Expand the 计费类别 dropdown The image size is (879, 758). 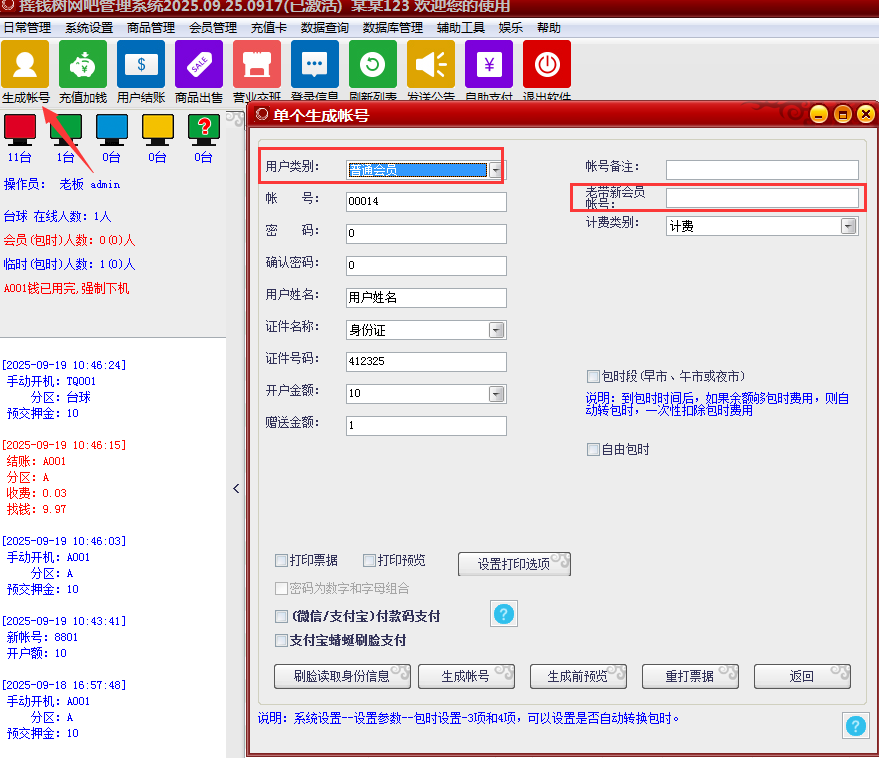click(848, 226)
